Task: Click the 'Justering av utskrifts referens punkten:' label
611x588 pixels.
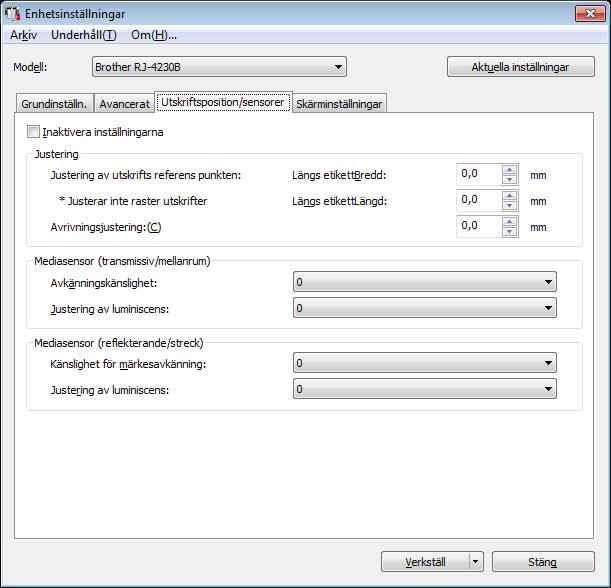Action: coord(146,175)
